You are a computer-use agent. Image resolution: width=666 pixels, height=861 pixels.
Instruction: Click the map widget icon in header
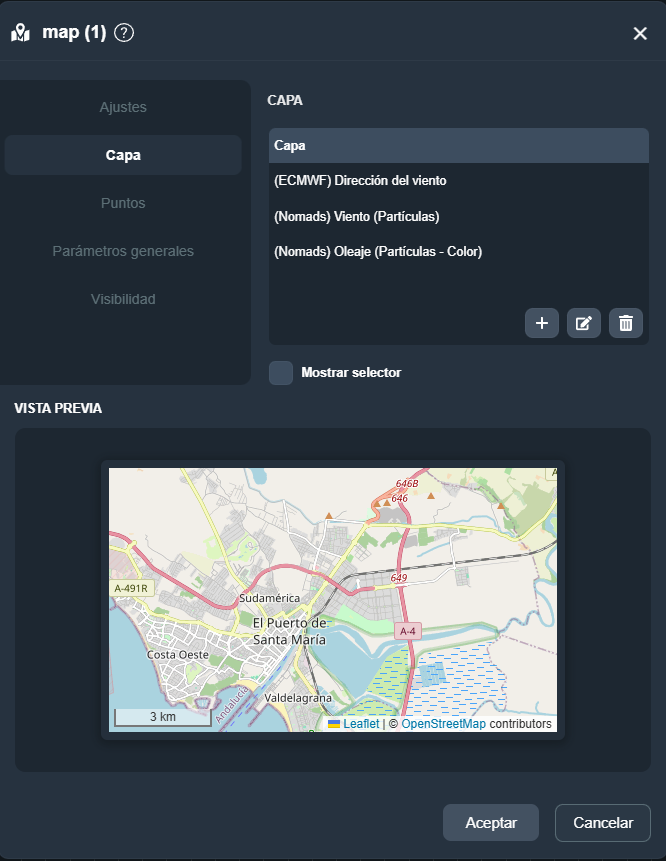click(21, 33)
